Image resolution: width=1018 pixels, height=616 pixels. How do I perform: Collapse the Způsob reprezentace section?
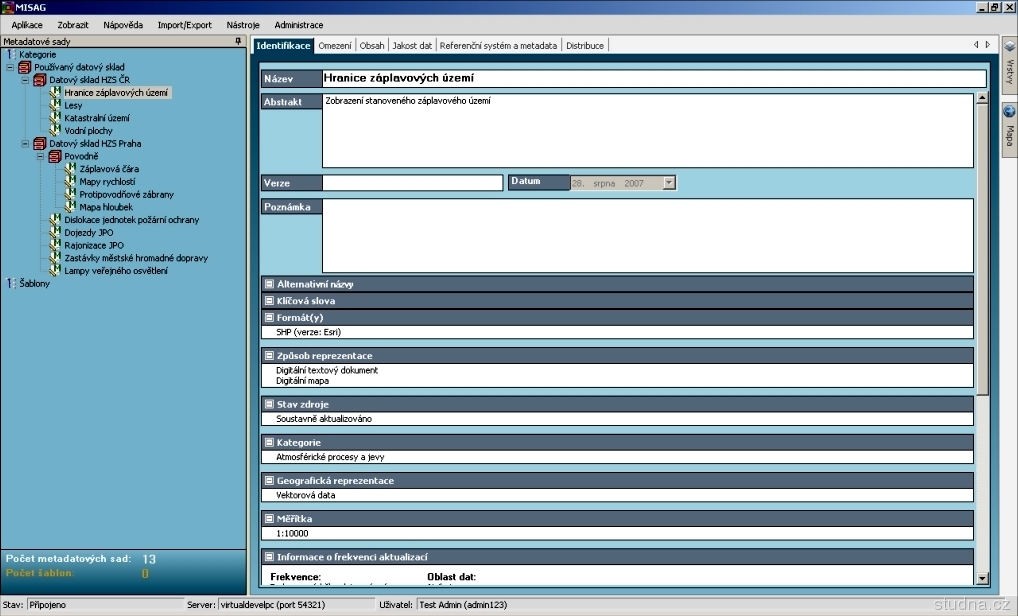coord(269,356)
